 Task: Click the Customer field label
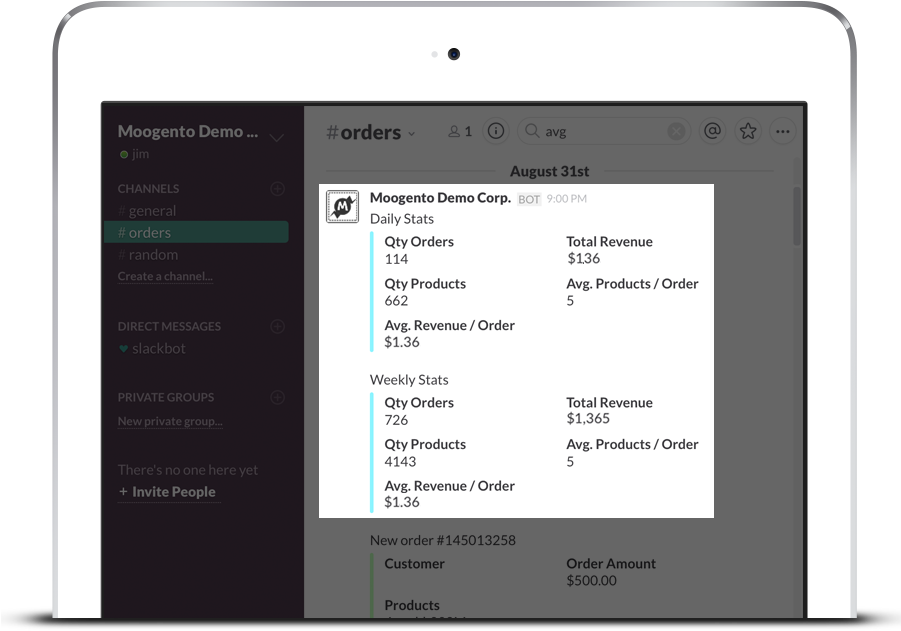(414, 564)
